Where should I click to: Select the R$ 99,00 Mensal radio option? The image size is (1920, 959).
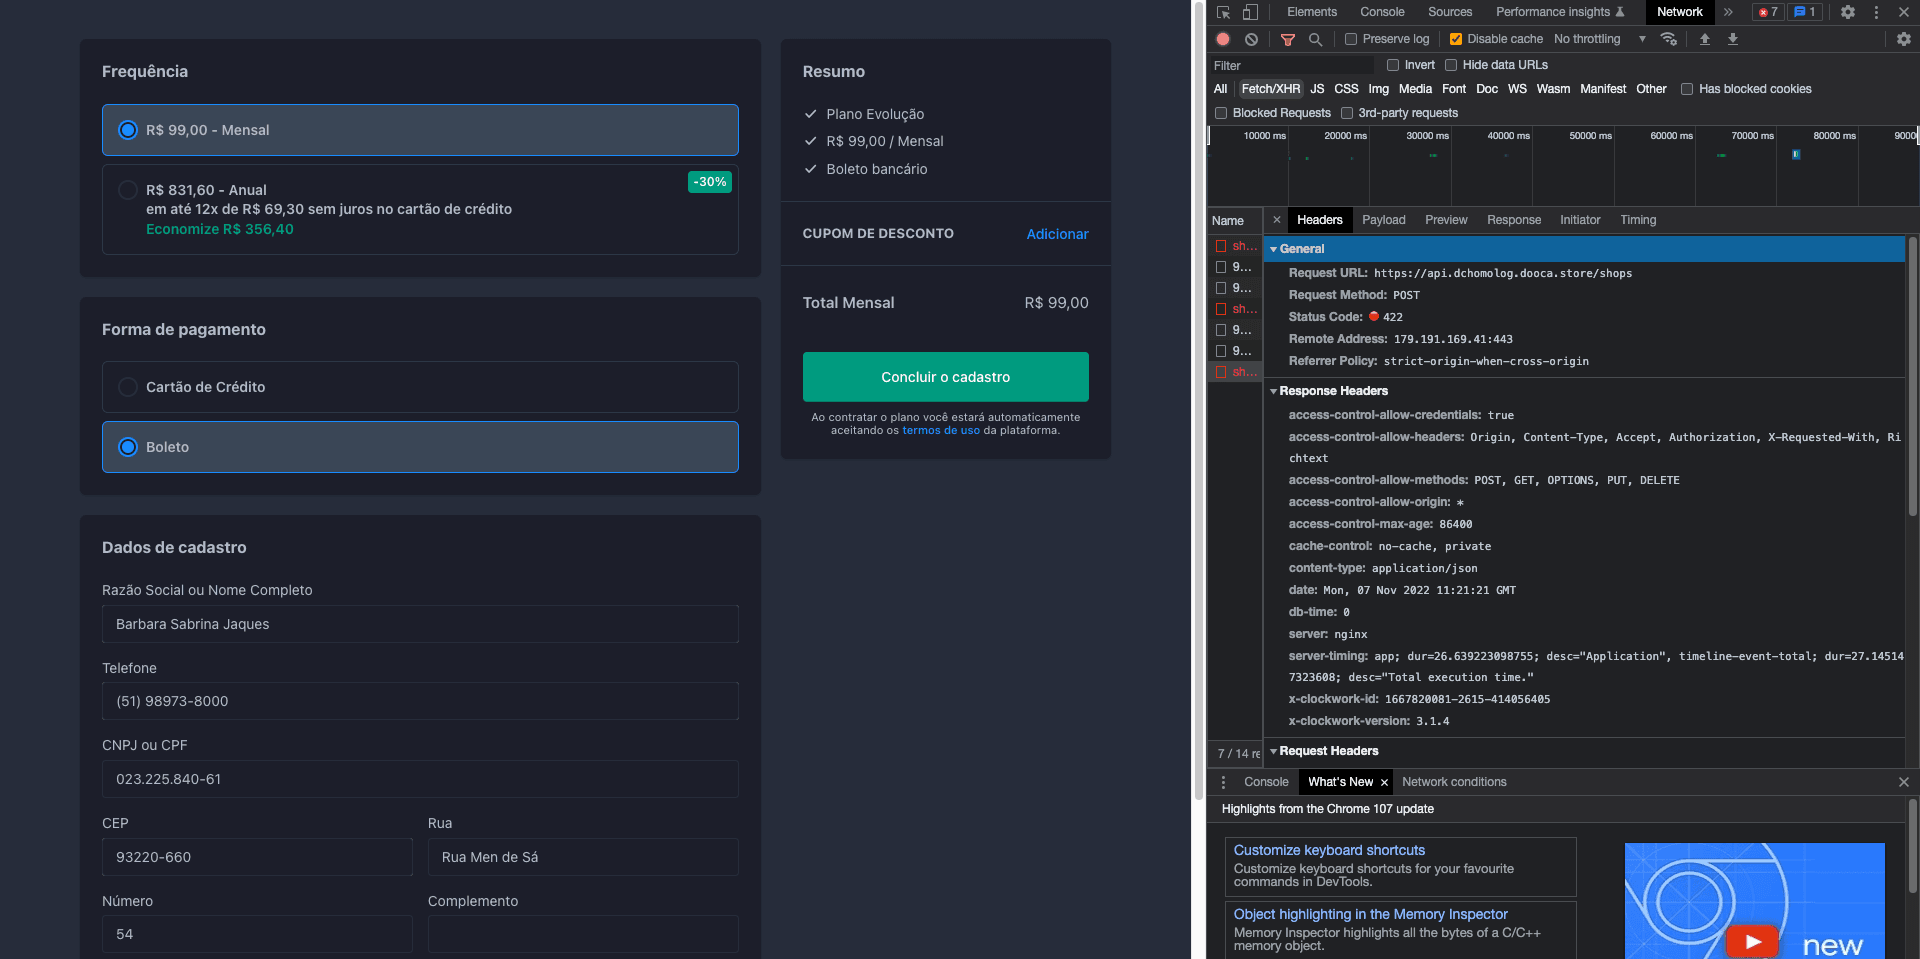coord(128,130)
